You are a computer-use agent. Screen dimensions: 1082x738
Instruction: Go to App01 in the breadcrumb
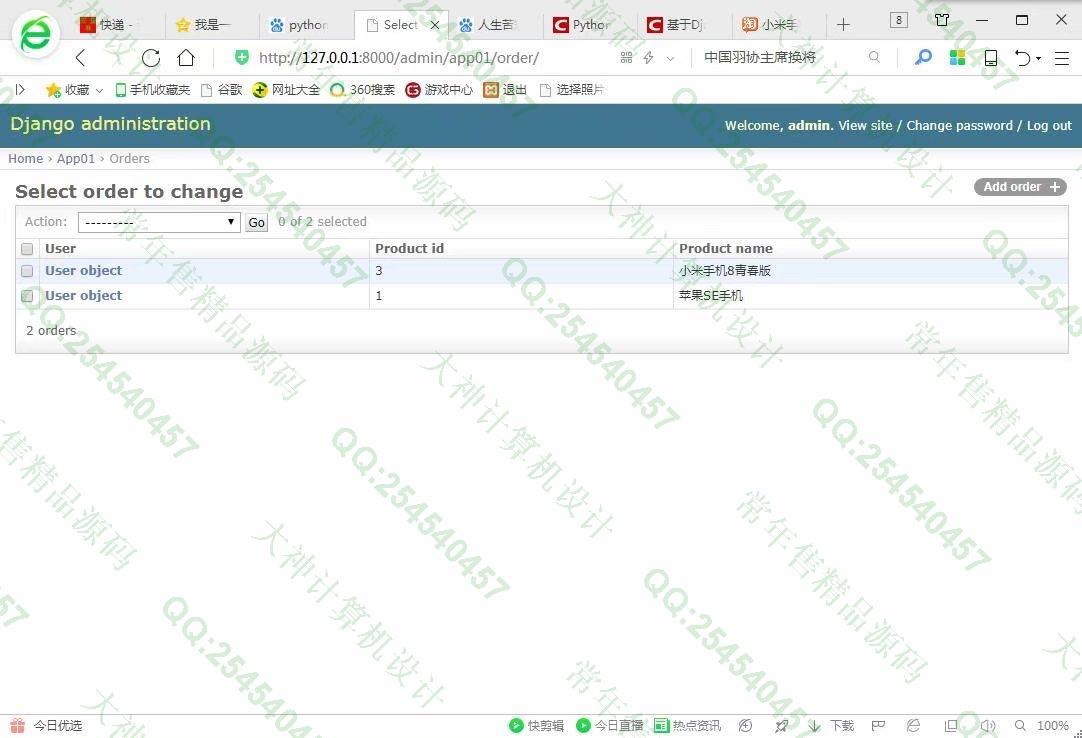click(x=76, y=159)
